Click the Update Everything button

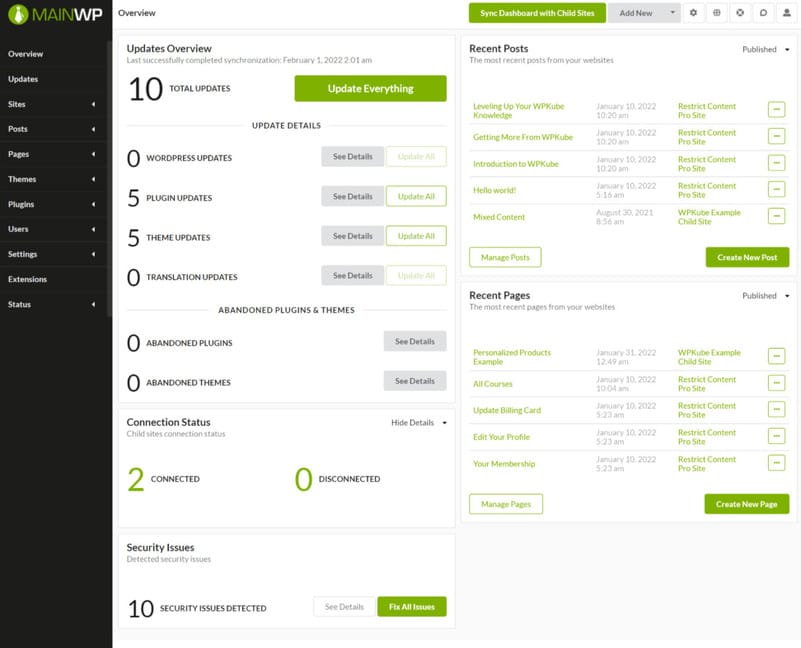click(370, 88)
